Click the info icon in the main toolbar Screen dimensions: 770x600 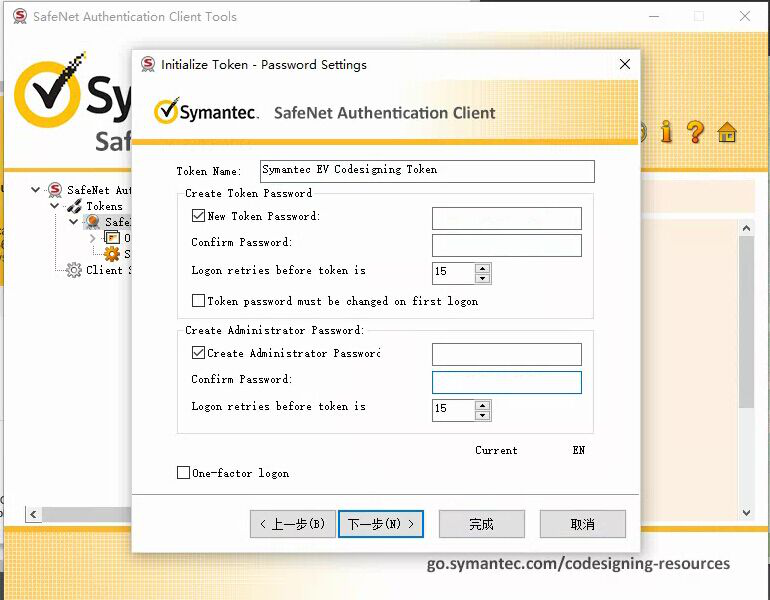(x=666, y=132)
